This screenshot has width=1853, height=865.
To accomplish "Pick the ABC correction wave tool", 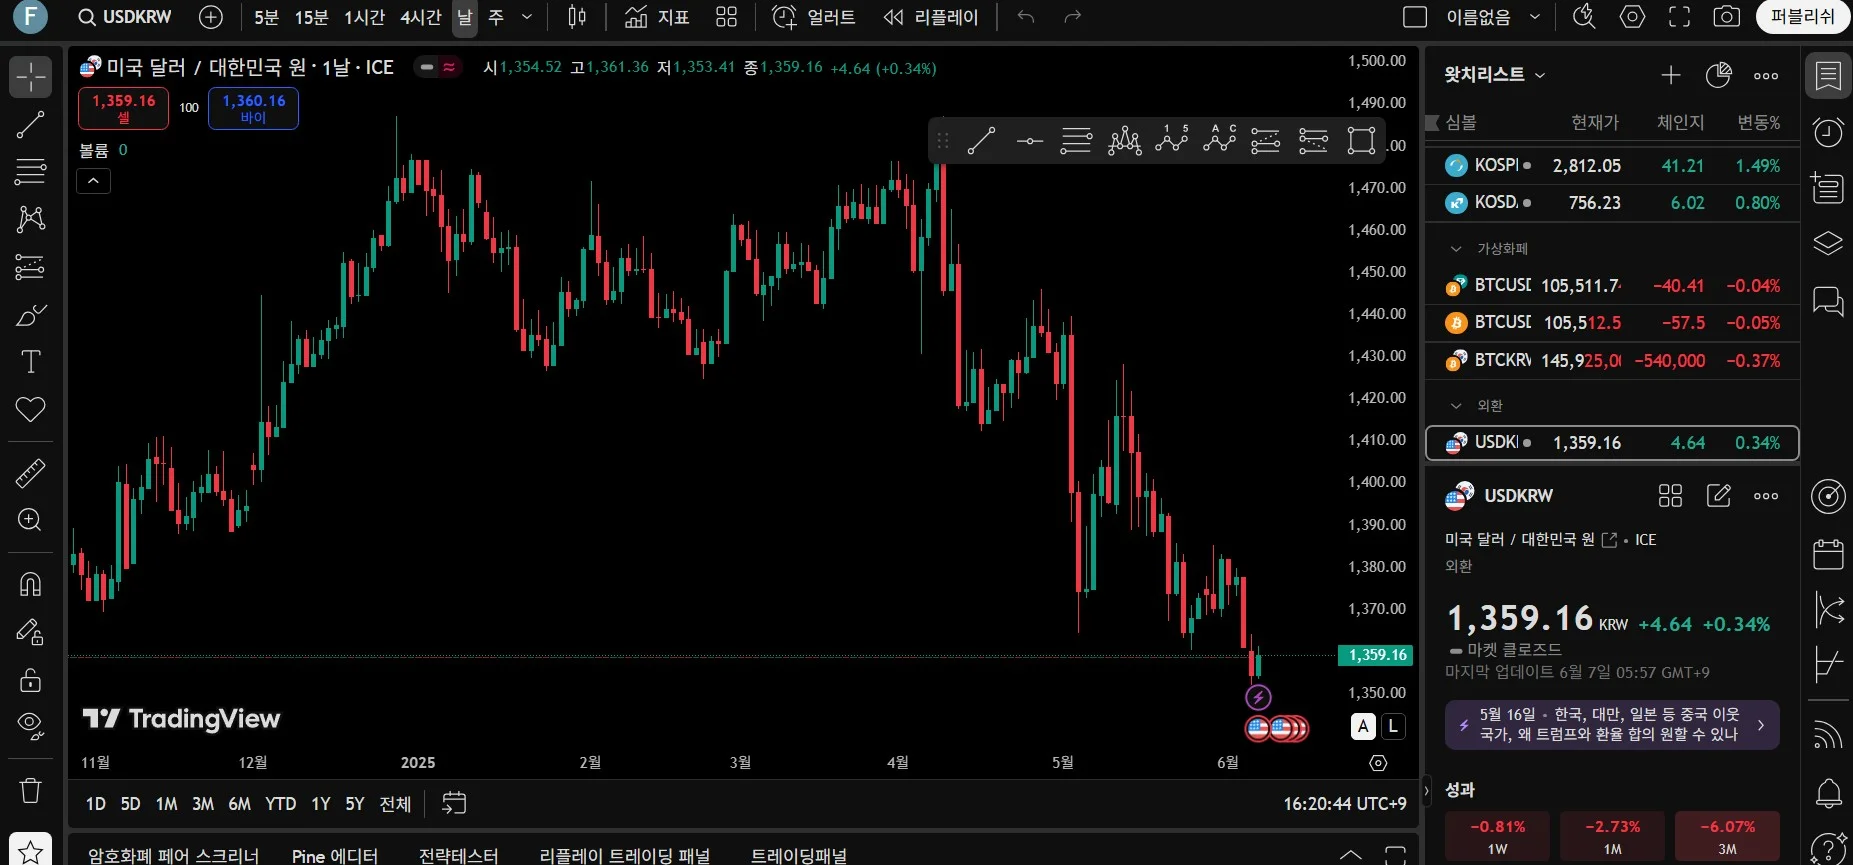I will 1219,141.
